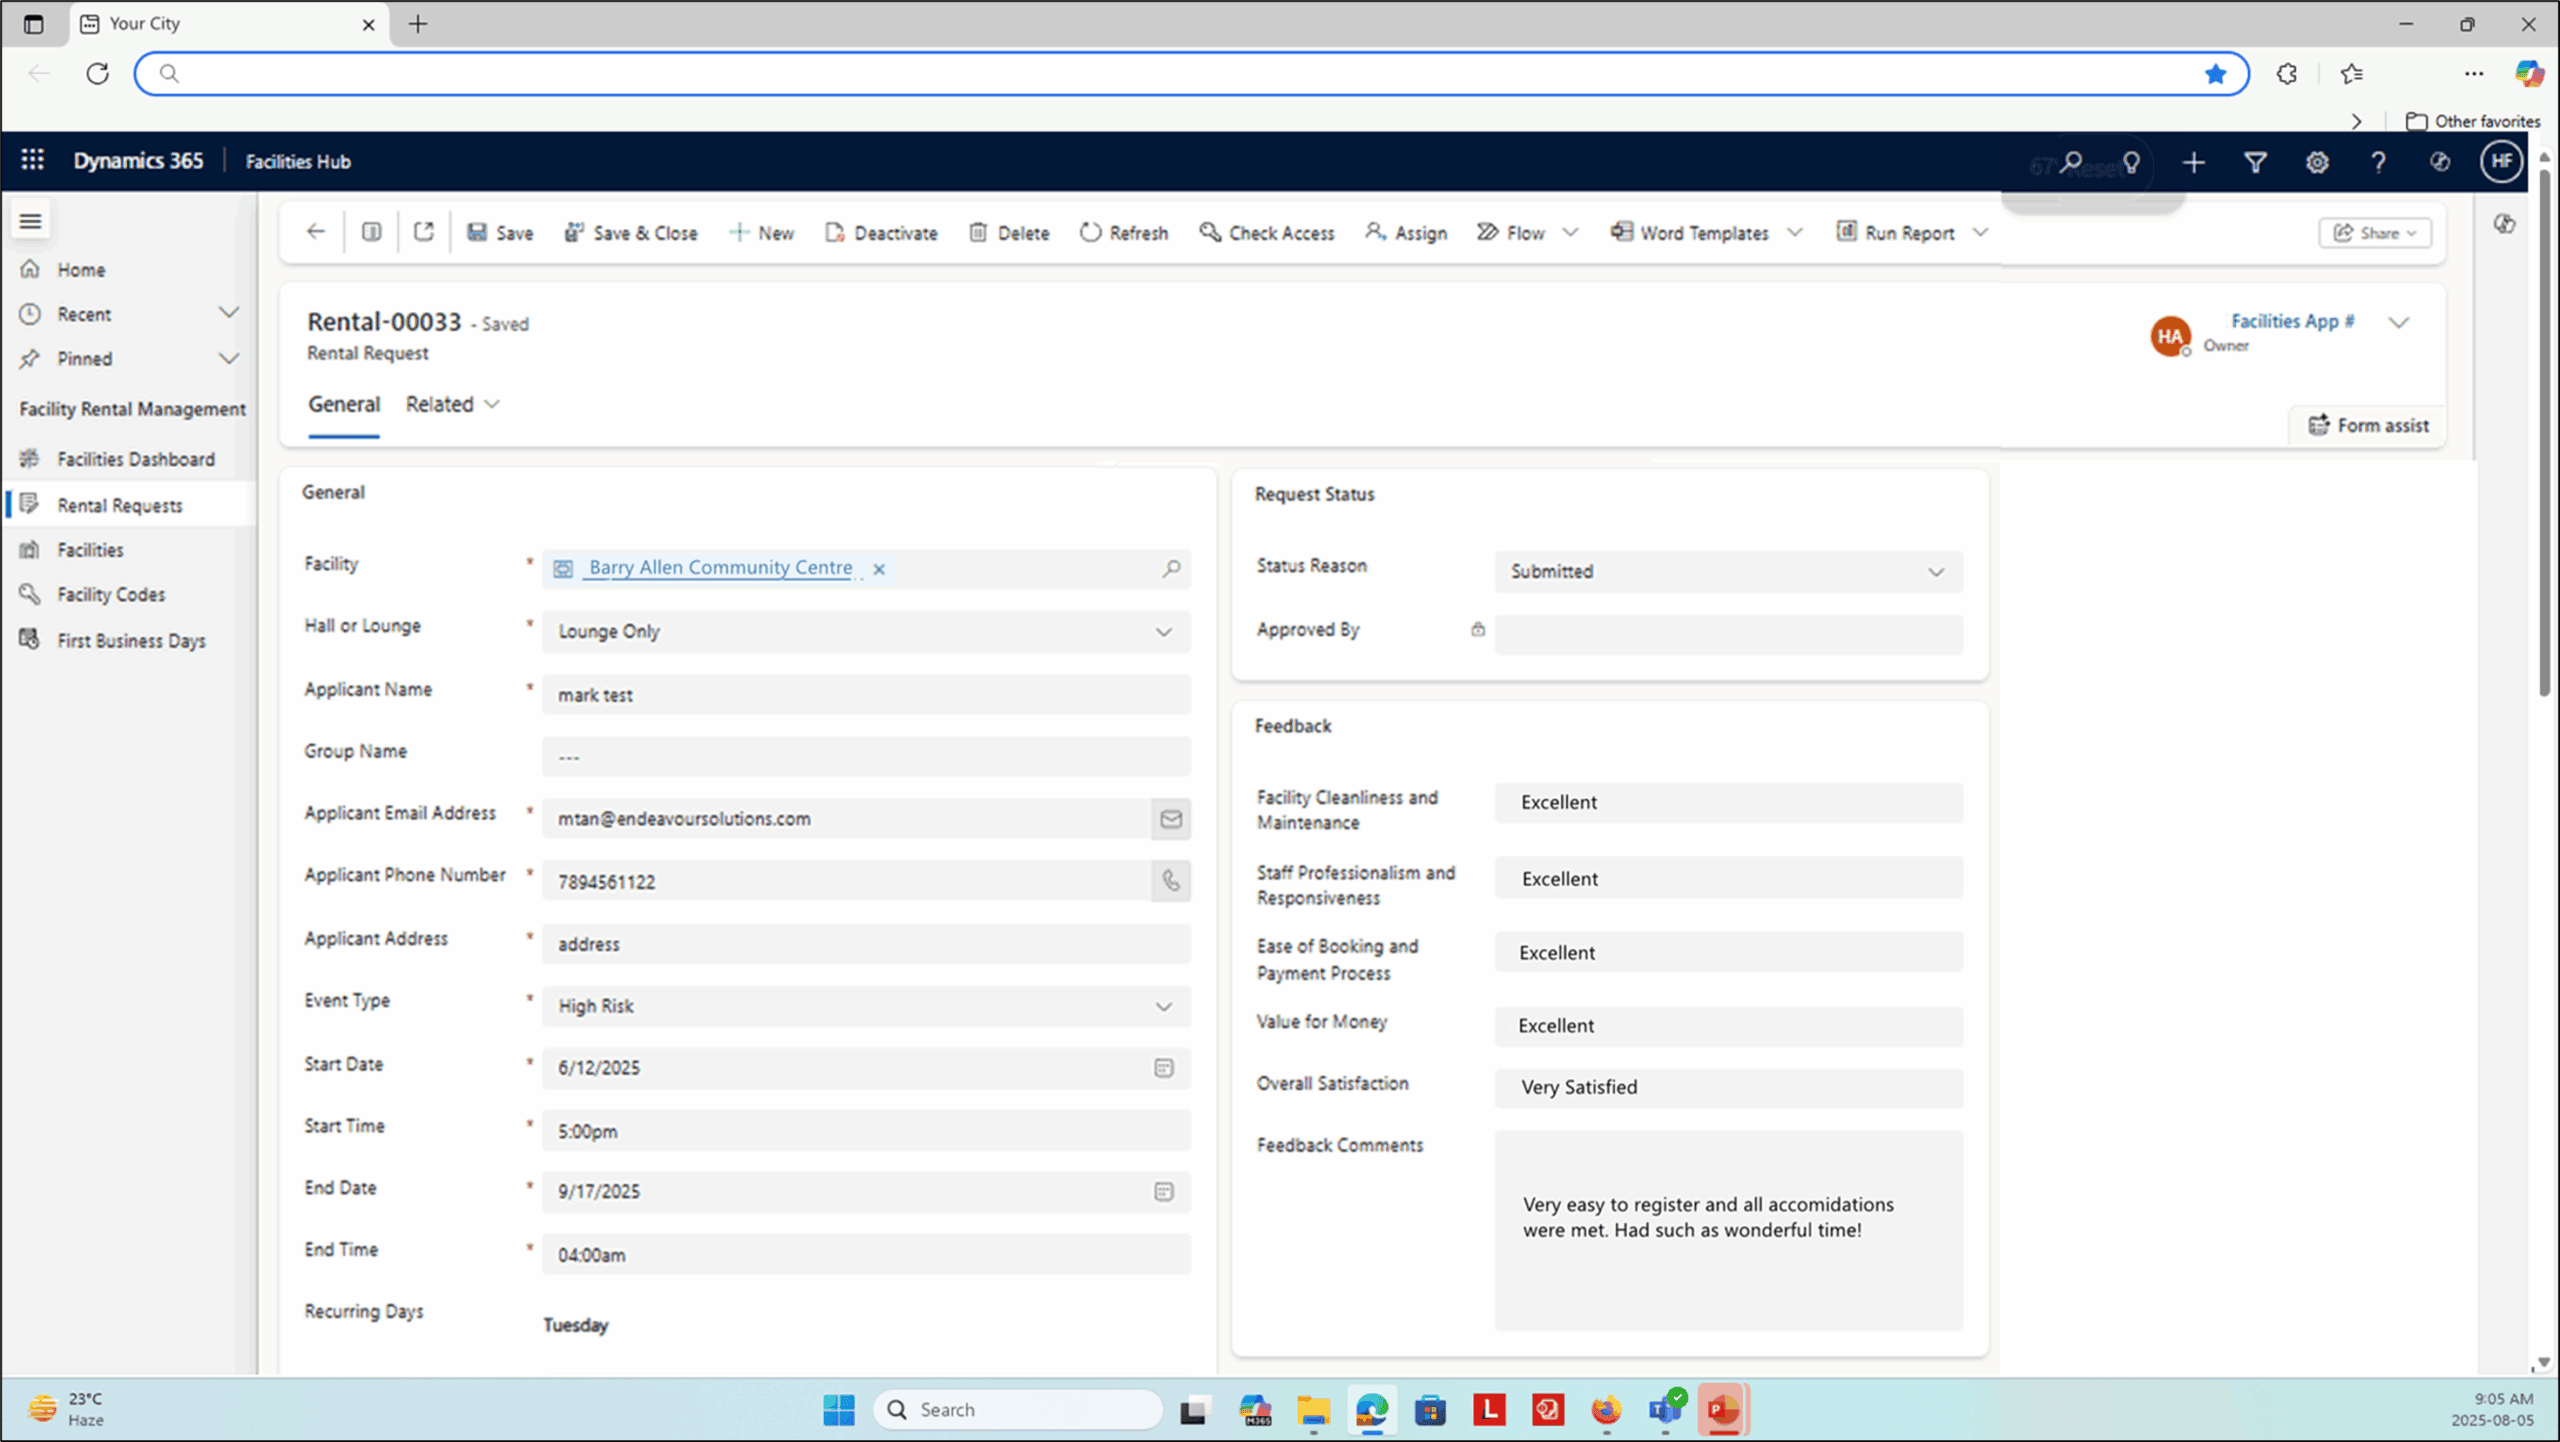Click into the Applicant Name field
The image size is (2560, 1442).
tap(865, 695)
